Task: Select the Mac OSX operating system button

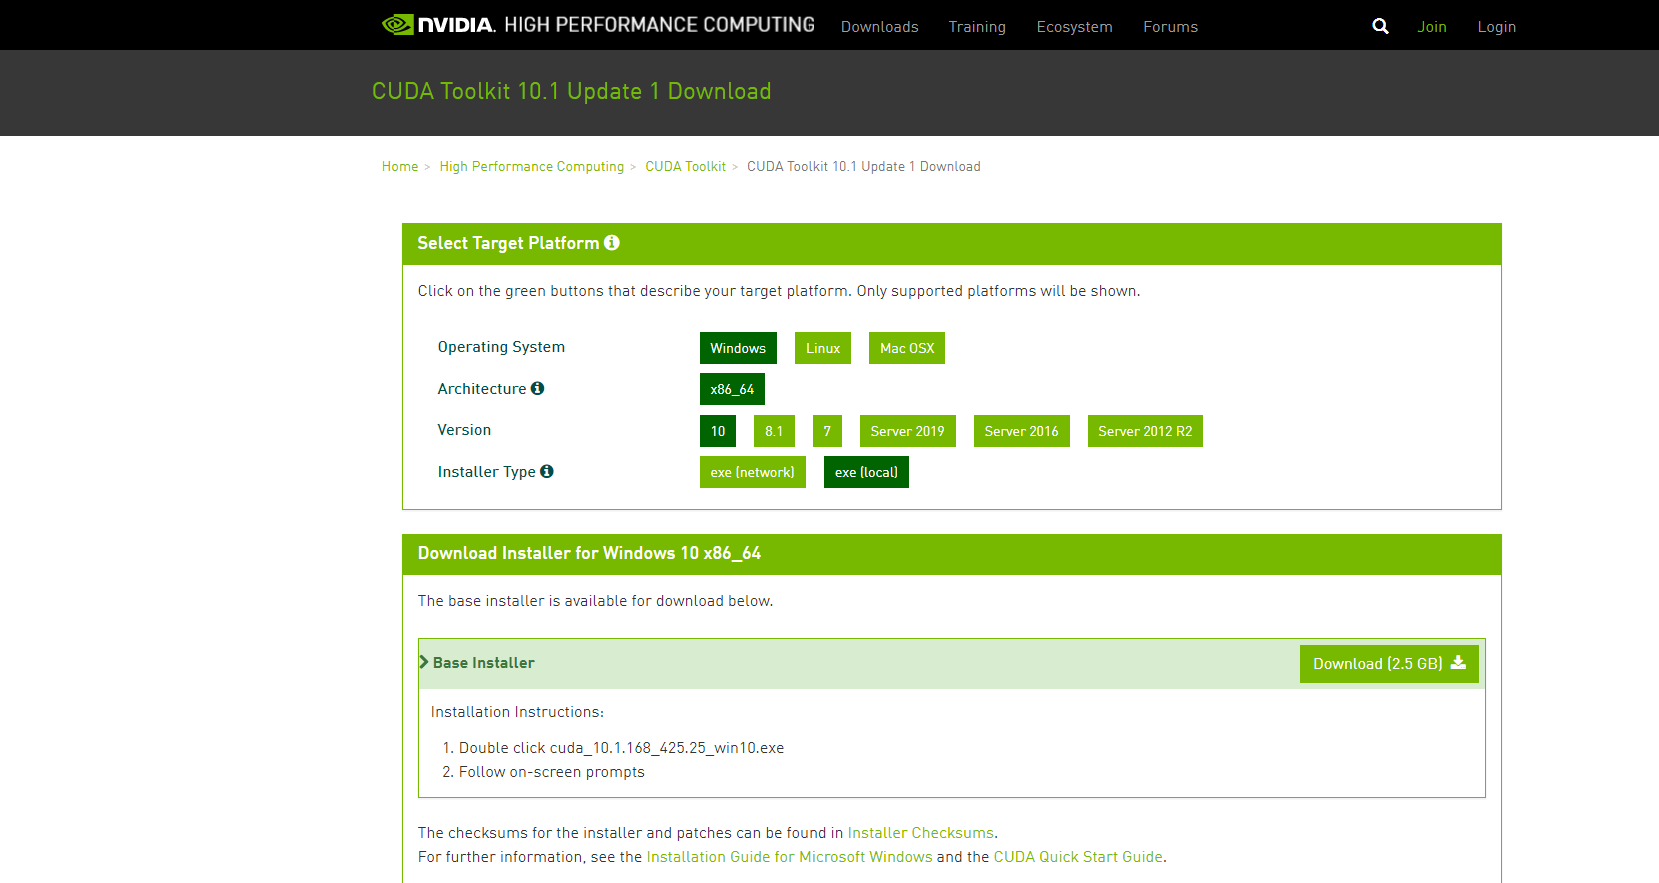Action: [x=907, y=348]
